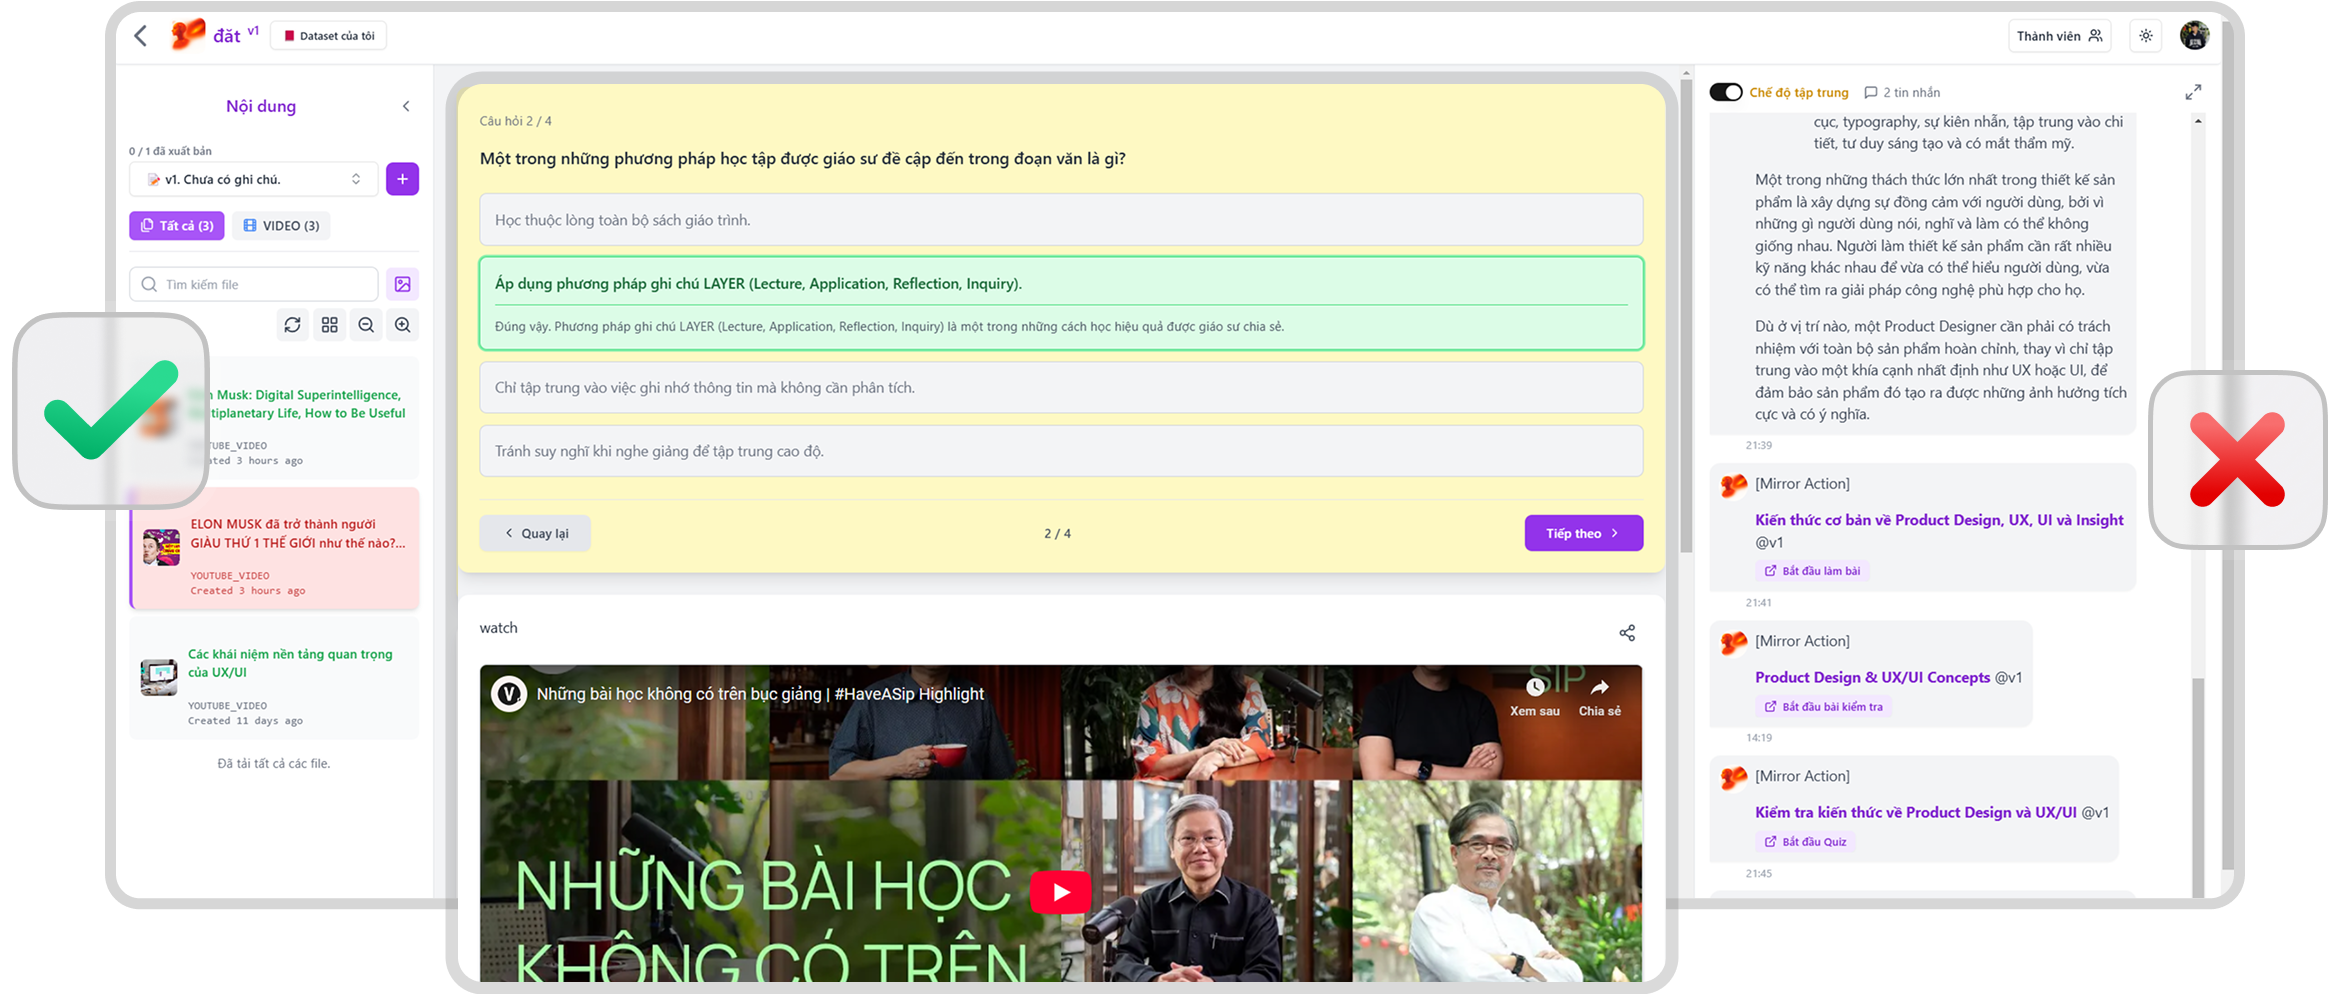Toggle Chế độ tập trung switch
Image resolution: width=2338 pixels, height=994 pixels.
1726,92
